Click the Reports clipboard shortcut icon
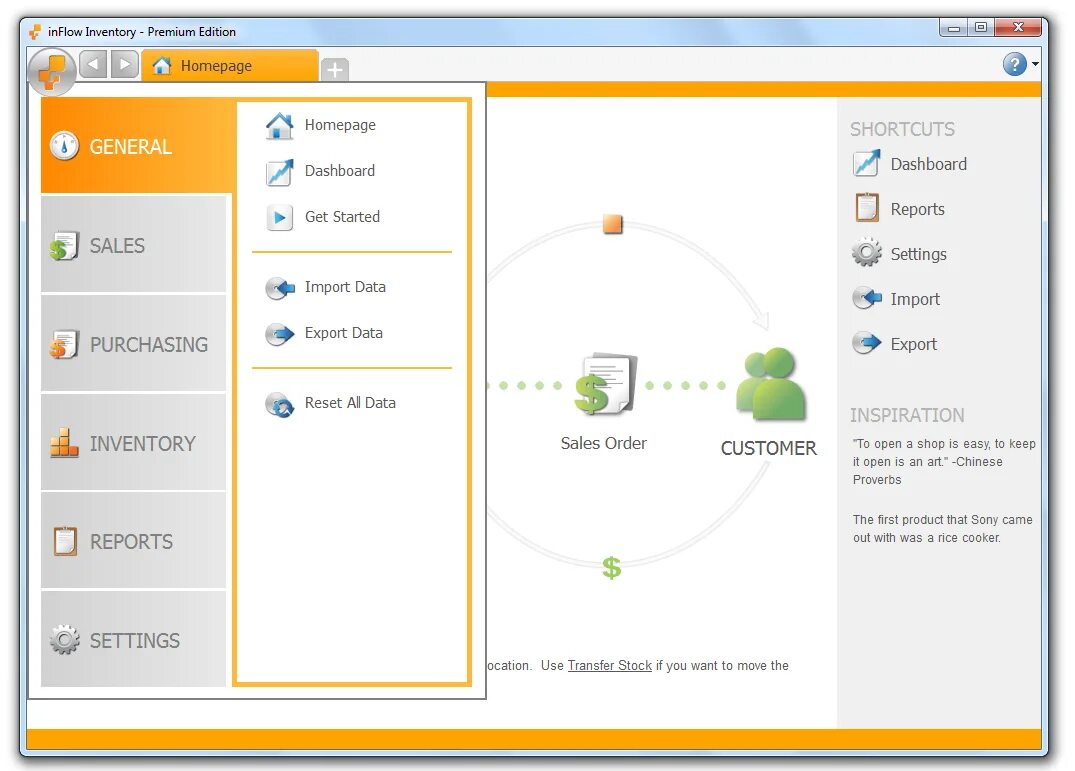This screenshot has height=771, width=1075. 867,208
